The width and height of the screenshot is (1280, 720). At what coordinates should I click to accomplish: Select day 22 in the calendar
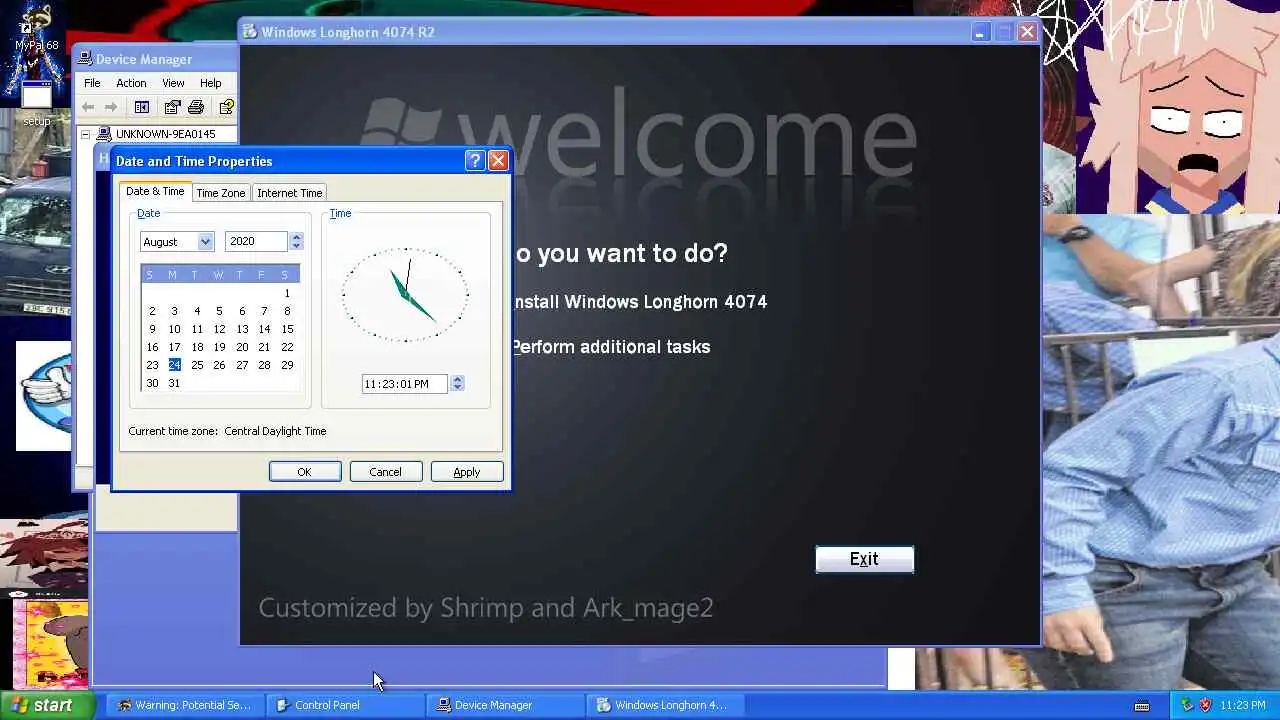287,347
